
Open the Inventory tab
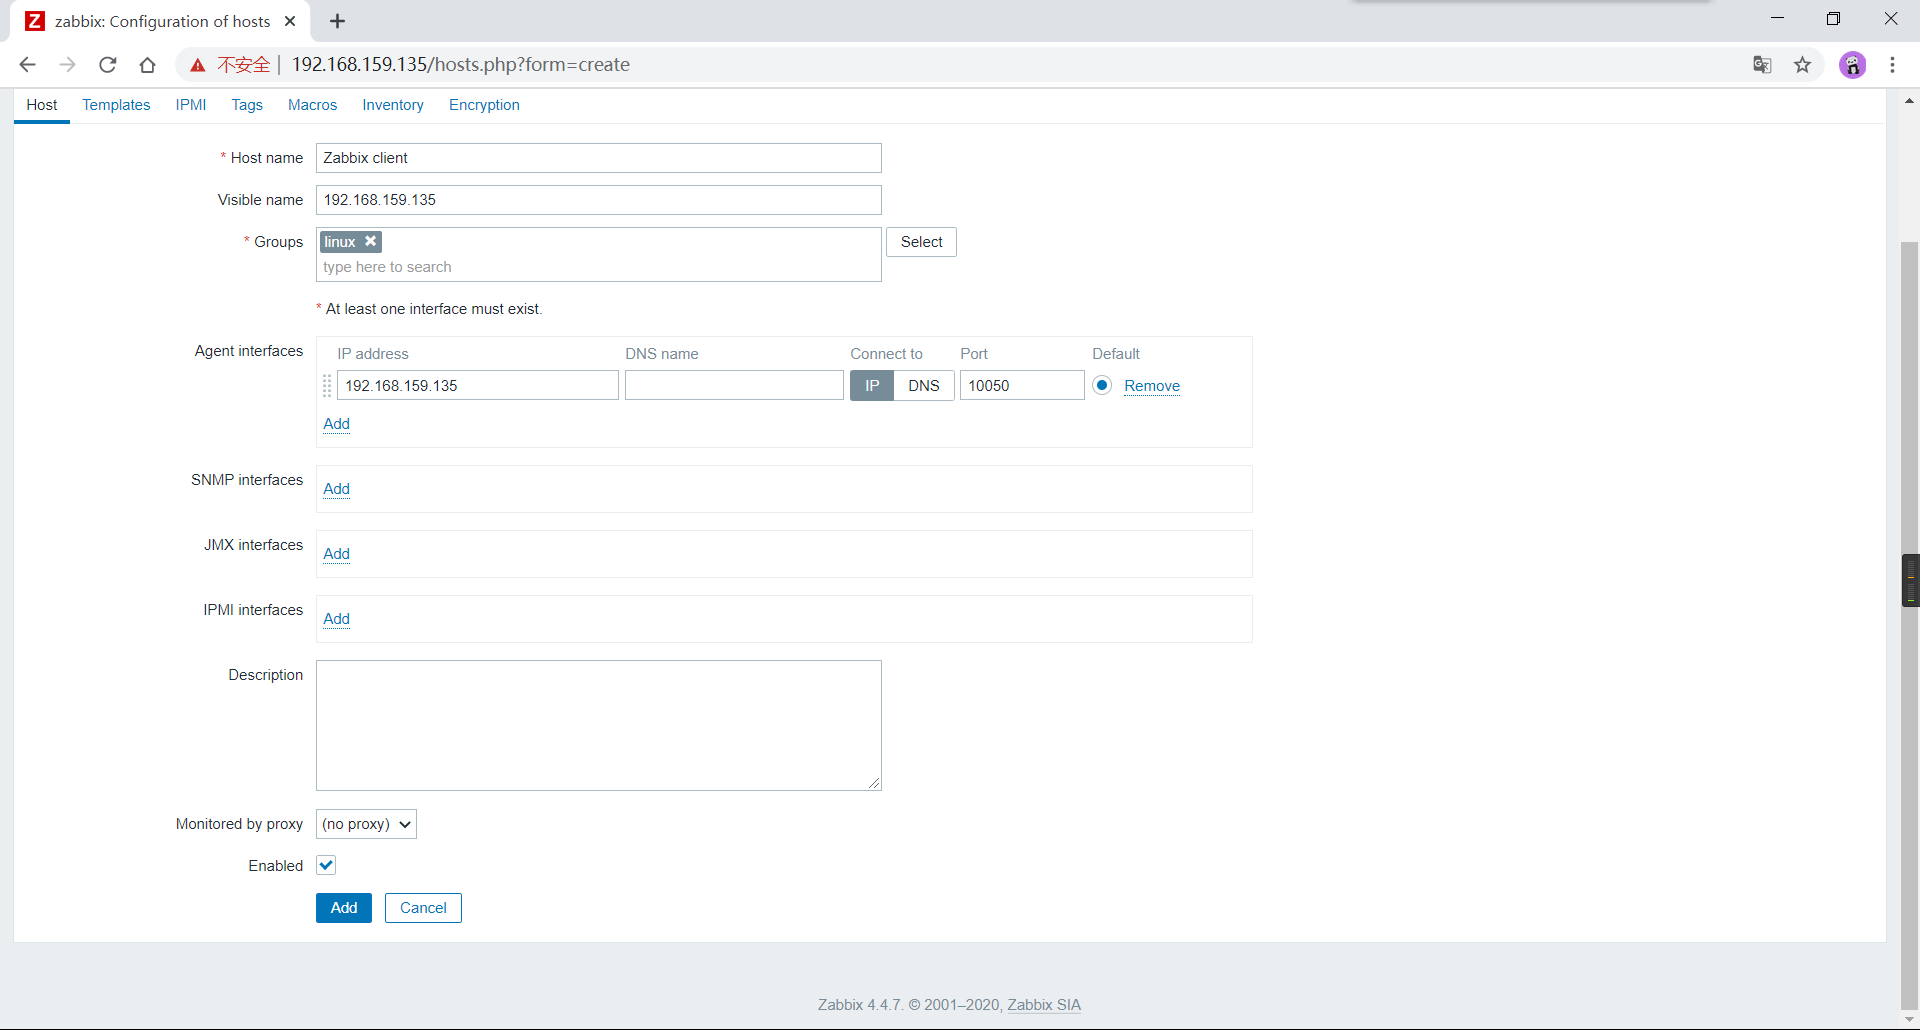[x=393, y=105]
